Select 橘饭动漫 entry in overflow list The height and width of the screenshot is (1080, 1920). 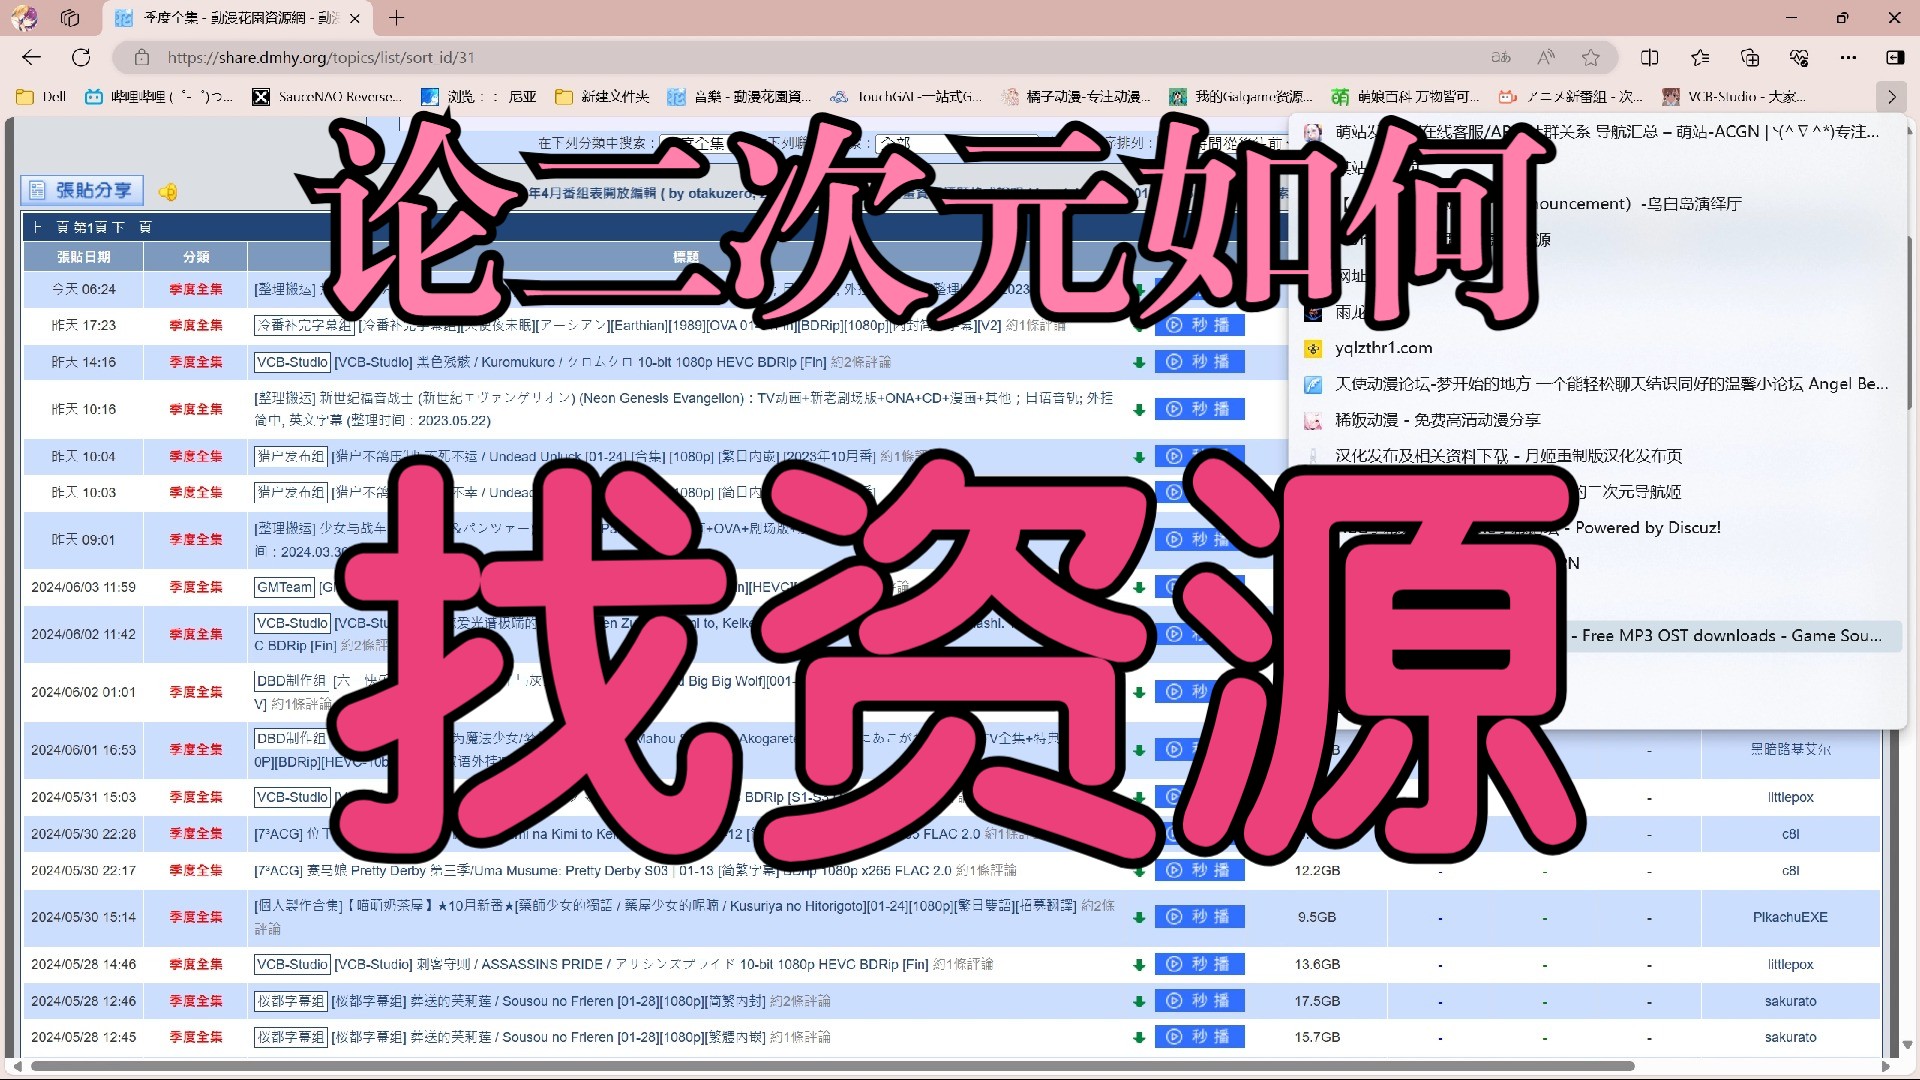click(1597, 420)
